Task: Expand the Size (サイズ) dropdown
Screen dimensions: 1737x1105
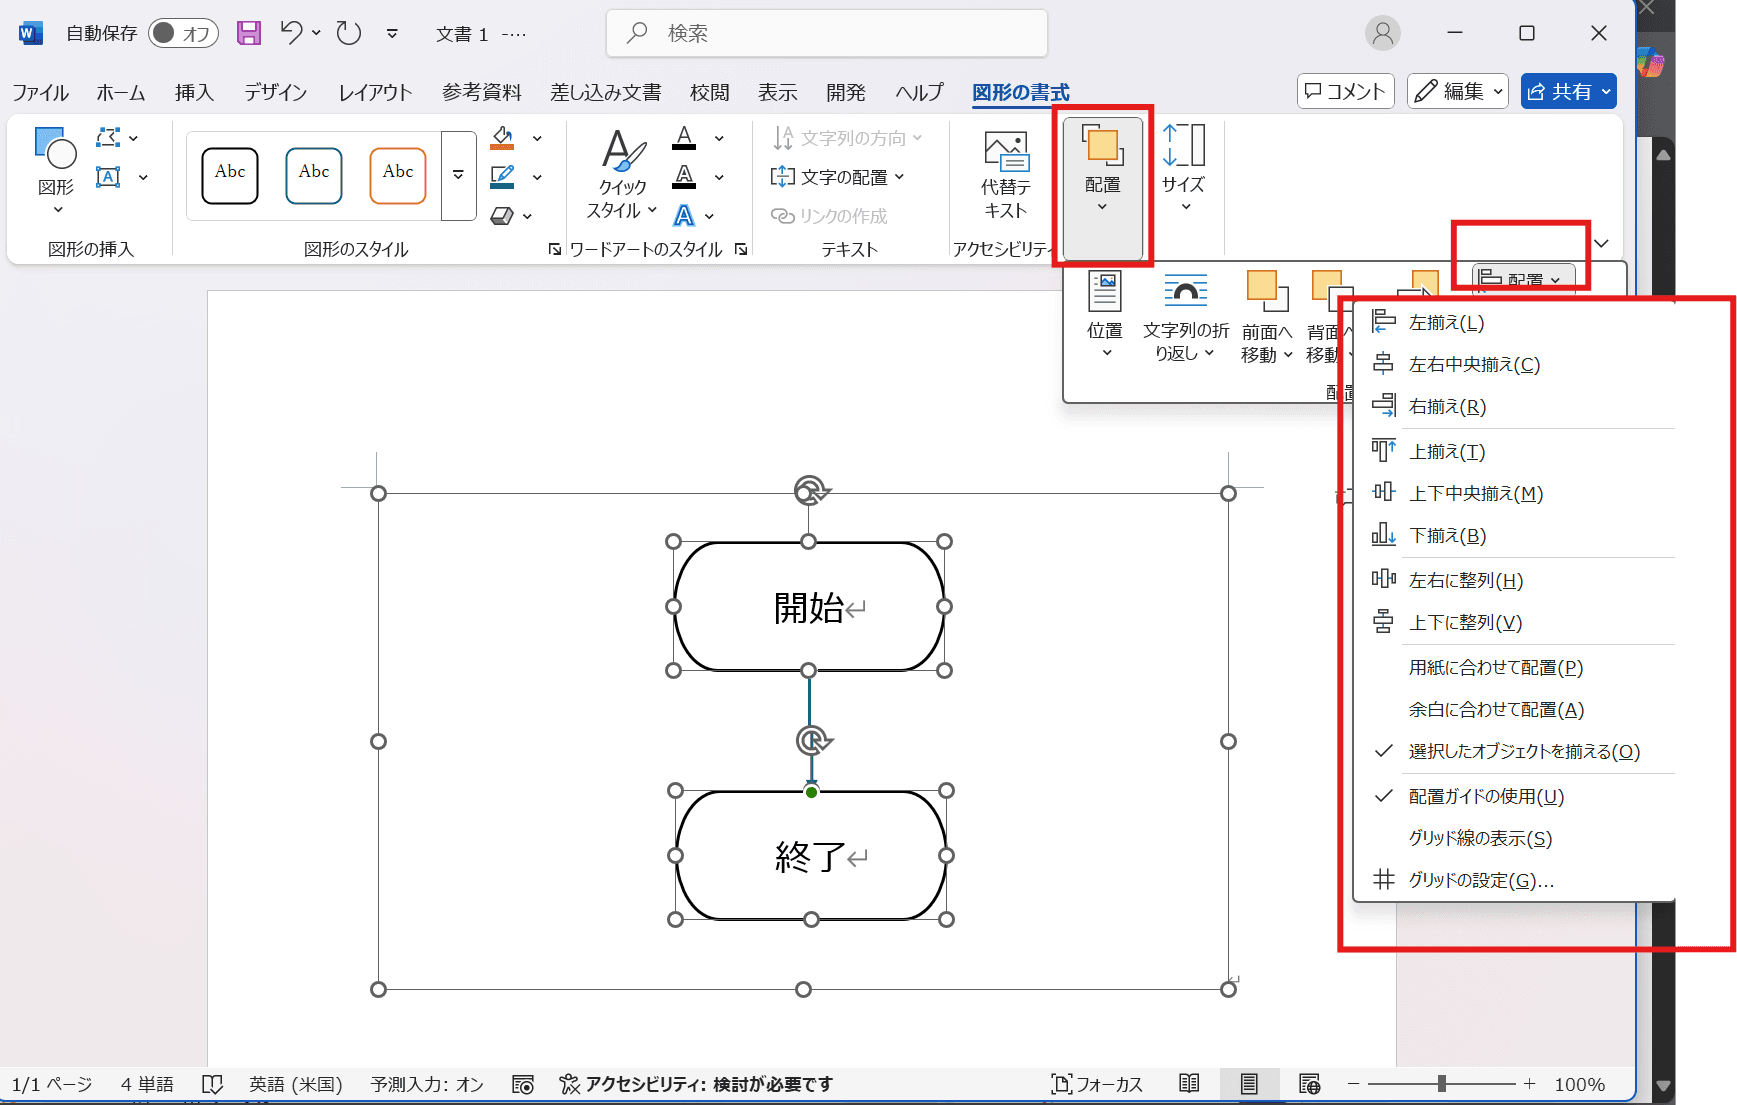Action: (1184, 170)
